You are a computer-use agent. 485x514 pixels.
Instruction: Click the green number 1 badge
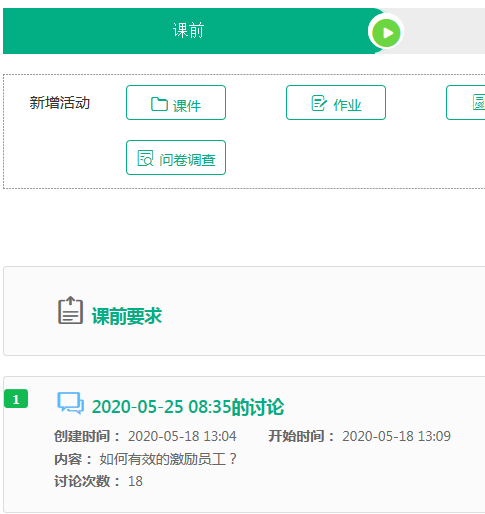pos(16,399)
